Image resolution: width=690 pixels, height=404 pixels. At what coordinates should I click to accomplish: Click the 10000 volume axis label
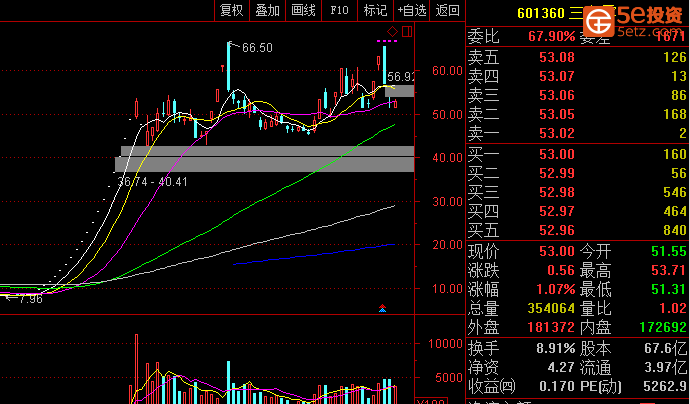(445, 344)
